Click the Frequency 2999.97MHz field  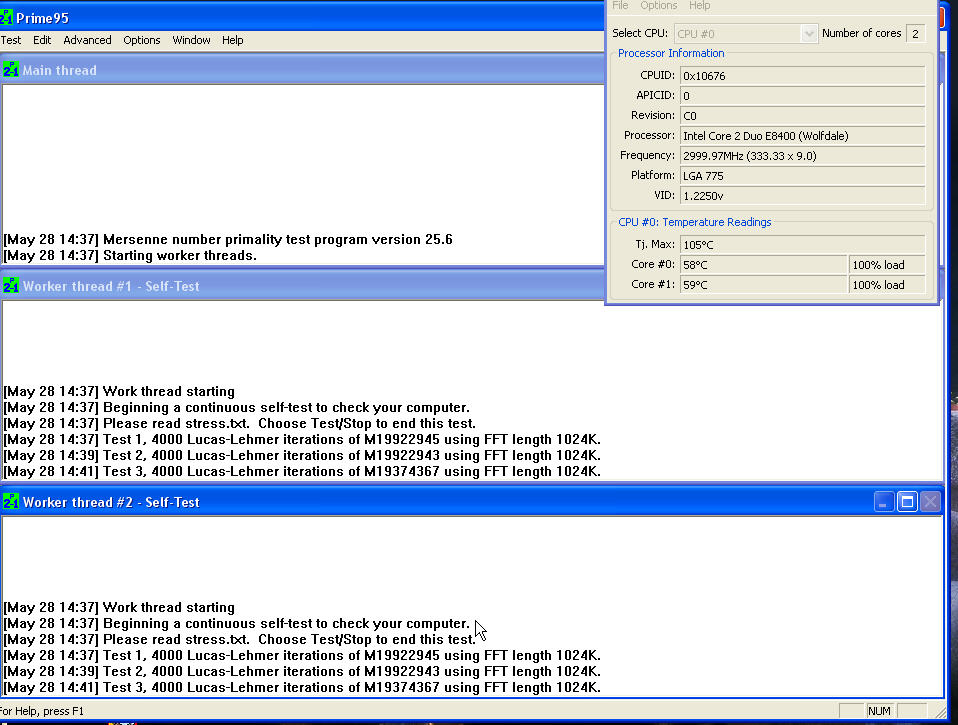coord(802,156)
